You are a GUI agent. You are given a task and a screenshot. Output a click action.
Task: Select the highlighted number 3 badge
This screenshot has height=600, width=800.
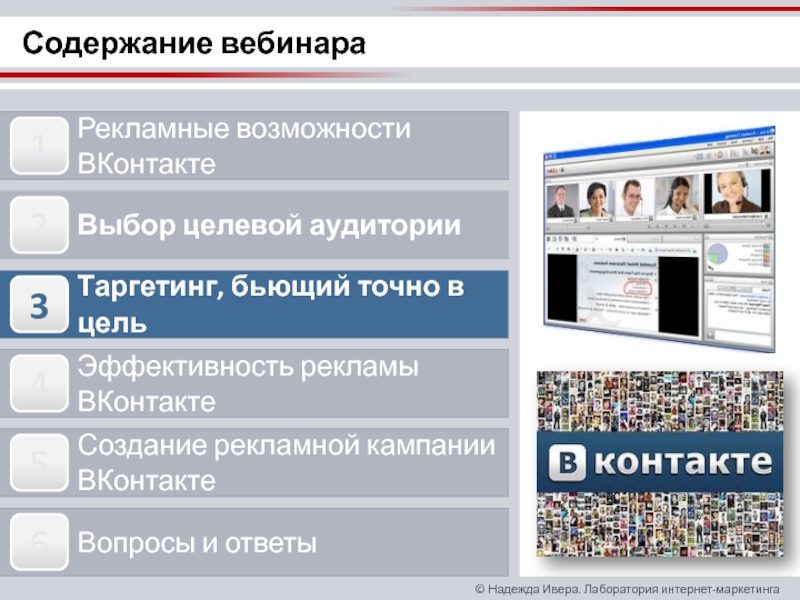39,305
